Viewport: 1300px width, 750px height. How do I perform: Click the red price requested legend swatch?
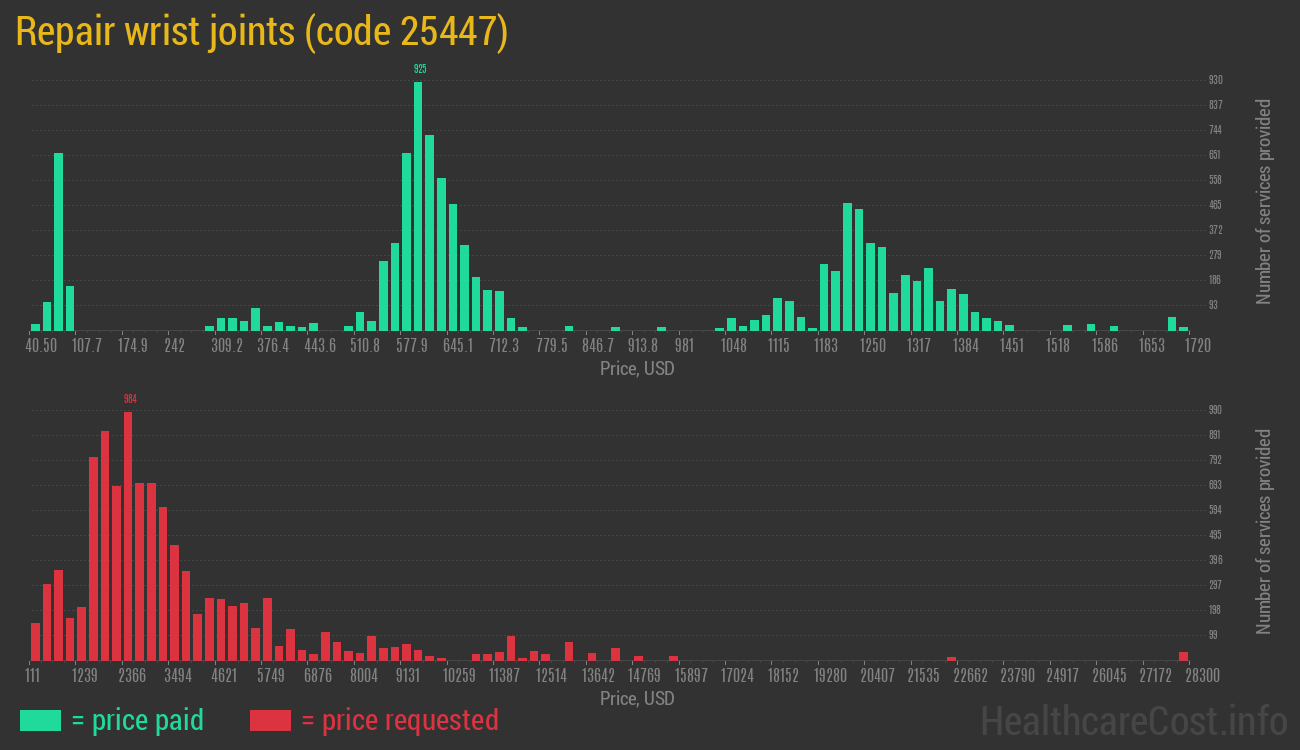click(270, 720)
